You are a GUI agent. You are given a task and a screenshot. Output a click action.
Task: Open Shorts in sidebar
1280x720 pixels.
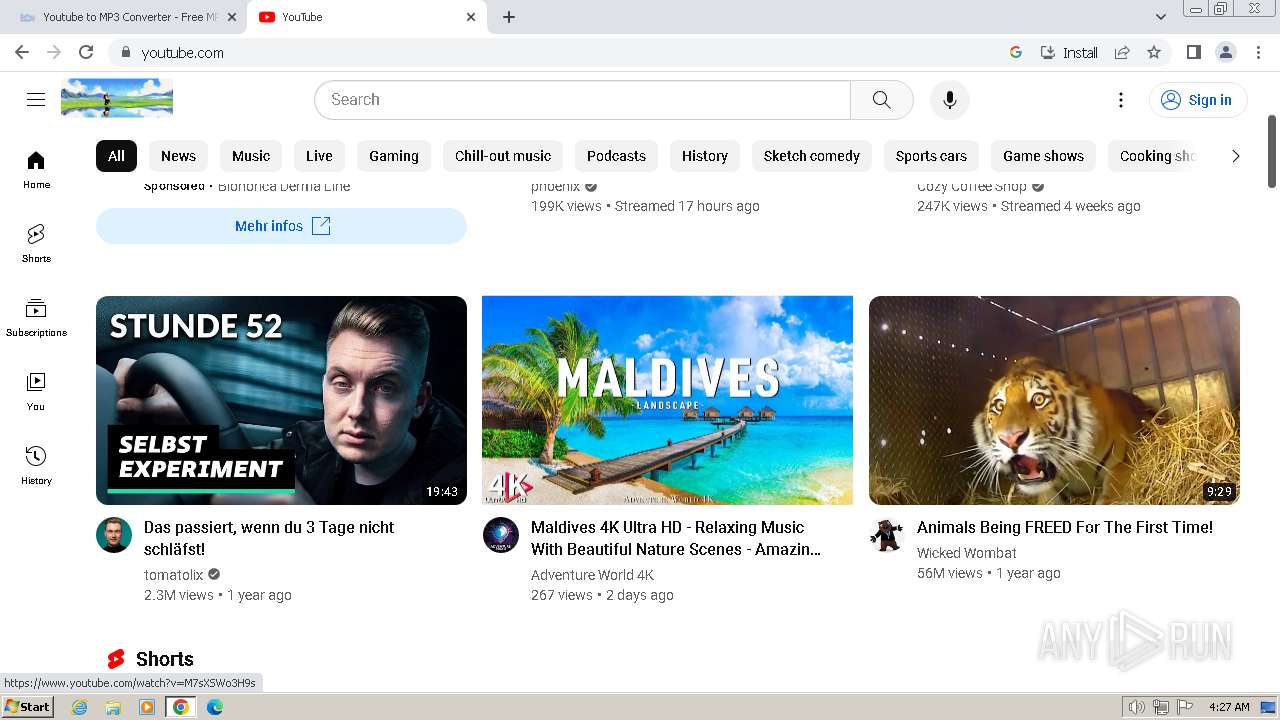[36, 244]
